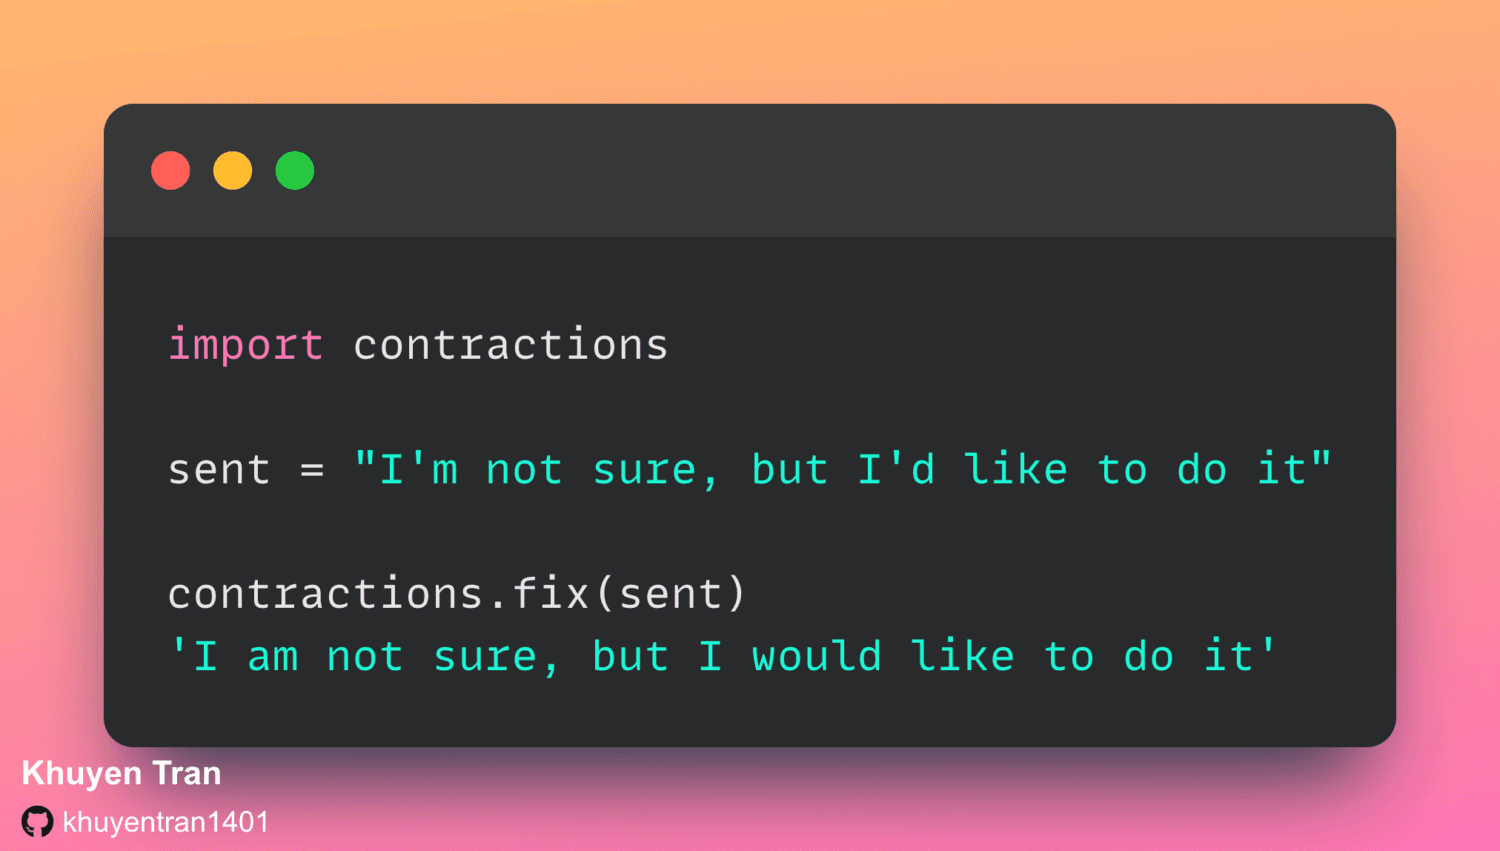Click the green maximize dot

pos(295,171)
